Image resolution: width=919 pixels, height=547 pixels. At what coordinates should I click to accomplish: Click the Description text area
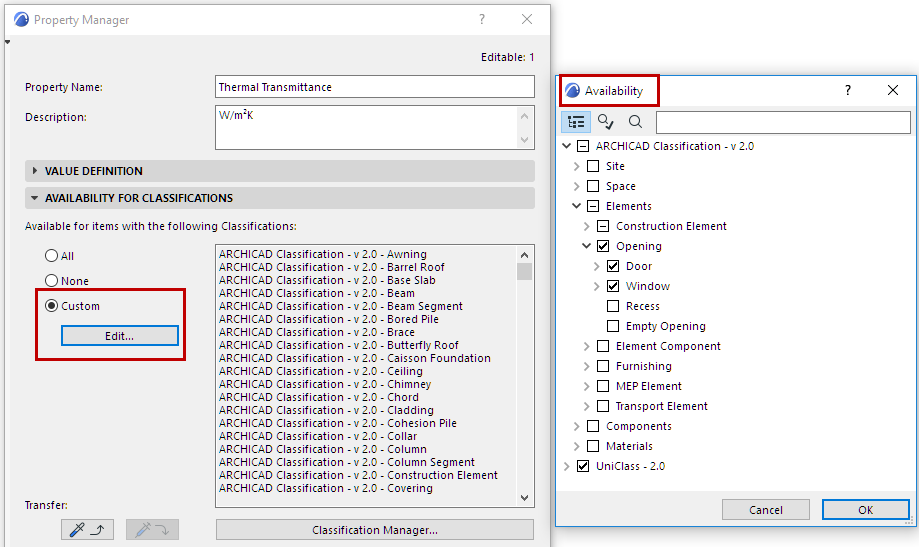(366, 127)
